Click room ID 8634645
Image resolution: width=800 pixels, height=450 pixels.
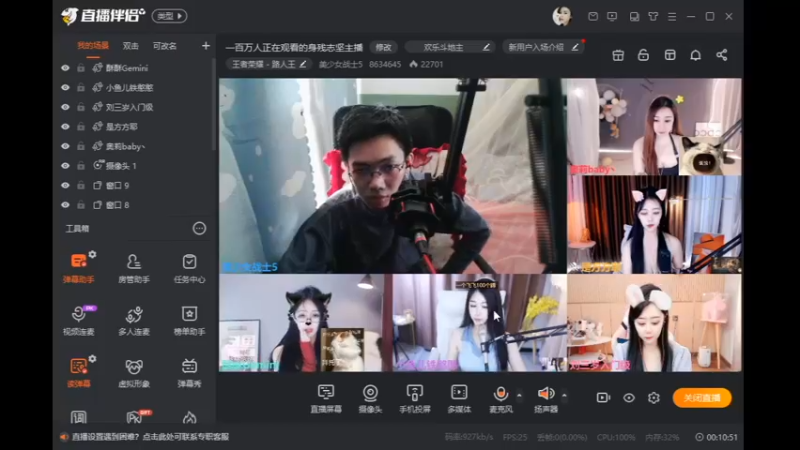pos(385,64)
